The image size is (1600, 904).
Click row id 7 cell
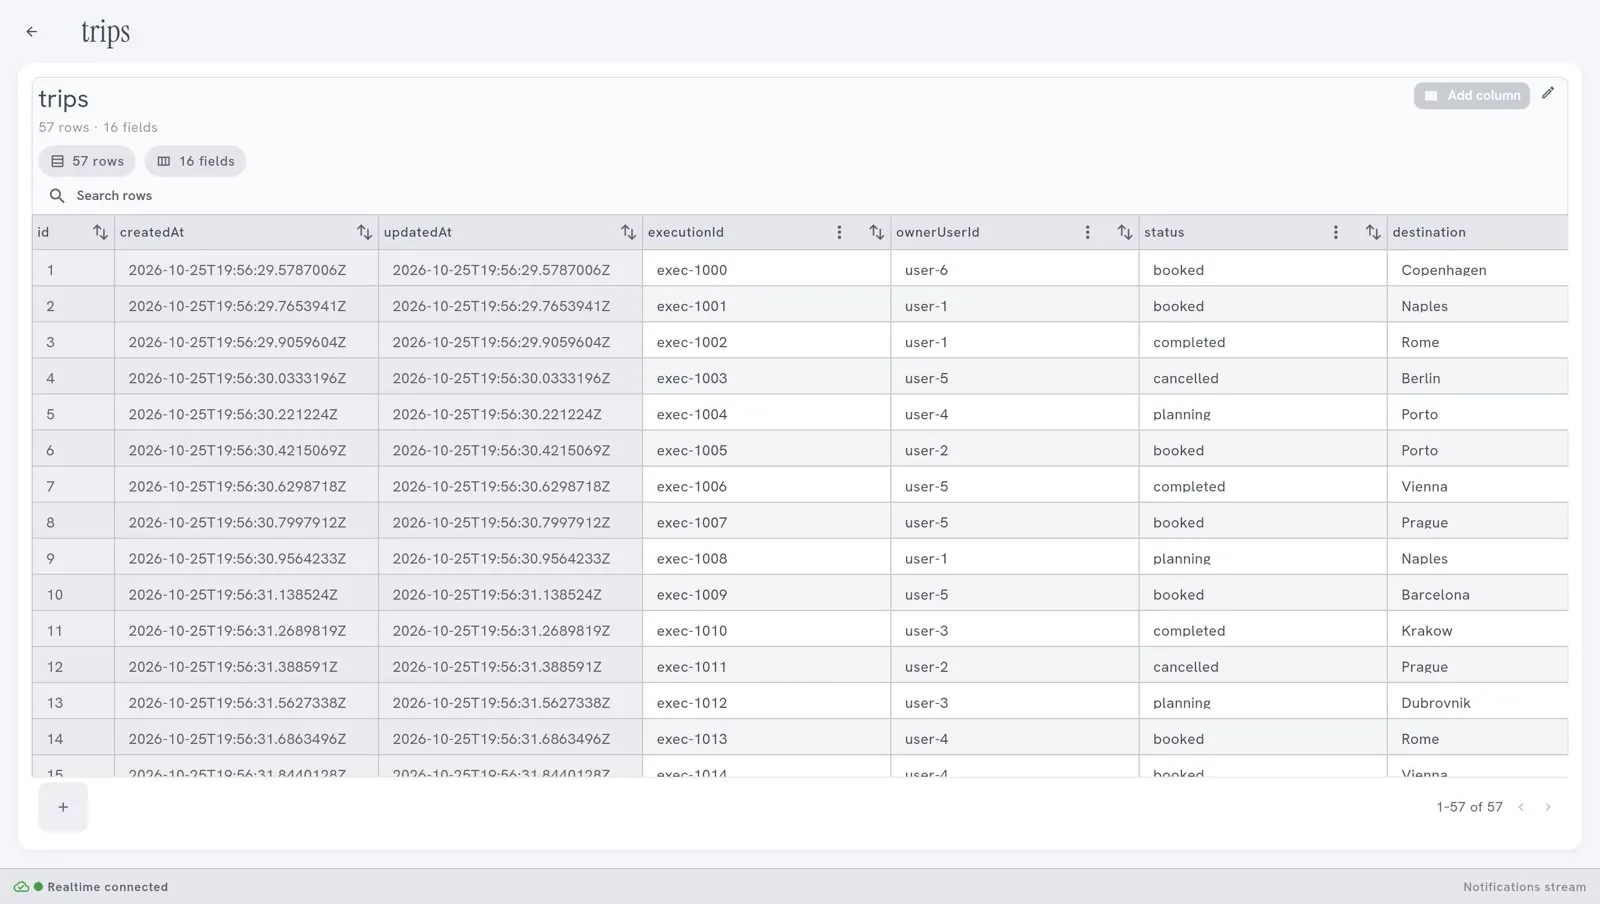click(x=73, y=486)
